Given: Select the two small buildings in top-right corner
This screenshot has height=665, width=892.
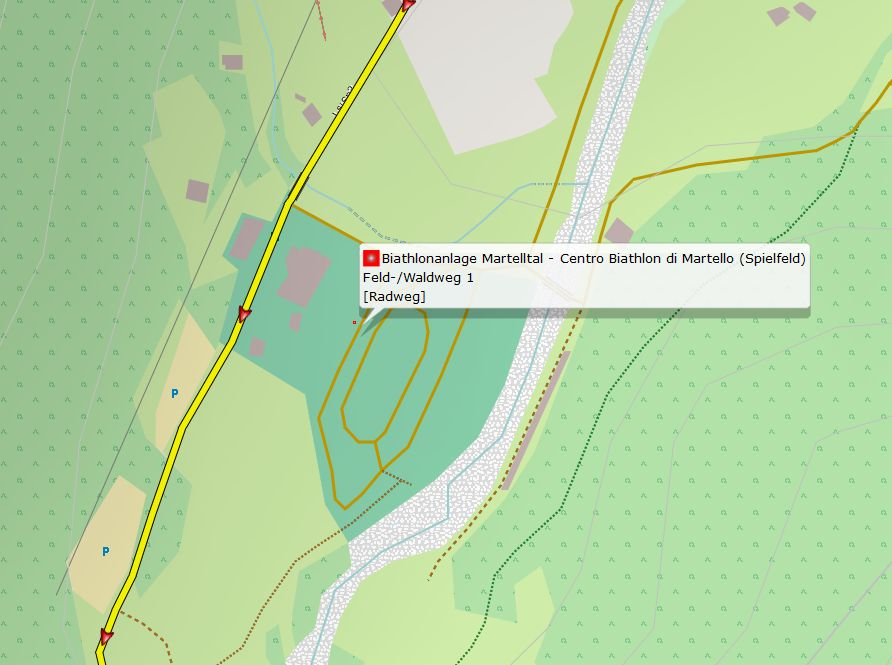Looking at the screenshot, I should click(x=791, y=13).
